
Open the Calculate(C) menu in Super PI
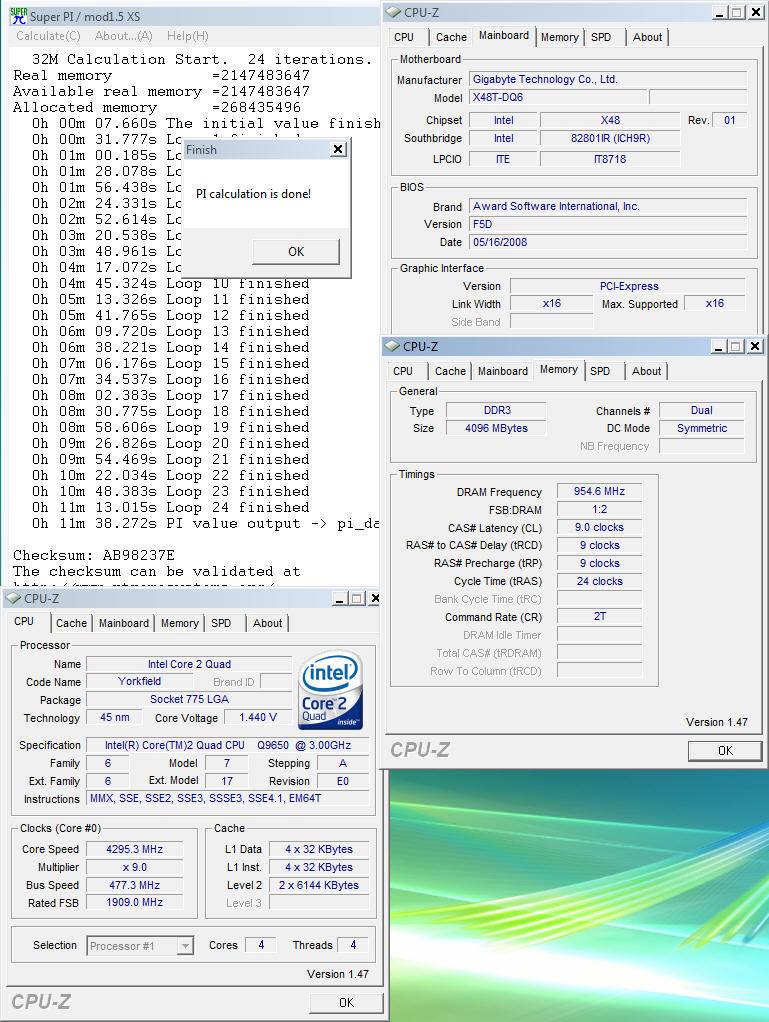[48, 36]
